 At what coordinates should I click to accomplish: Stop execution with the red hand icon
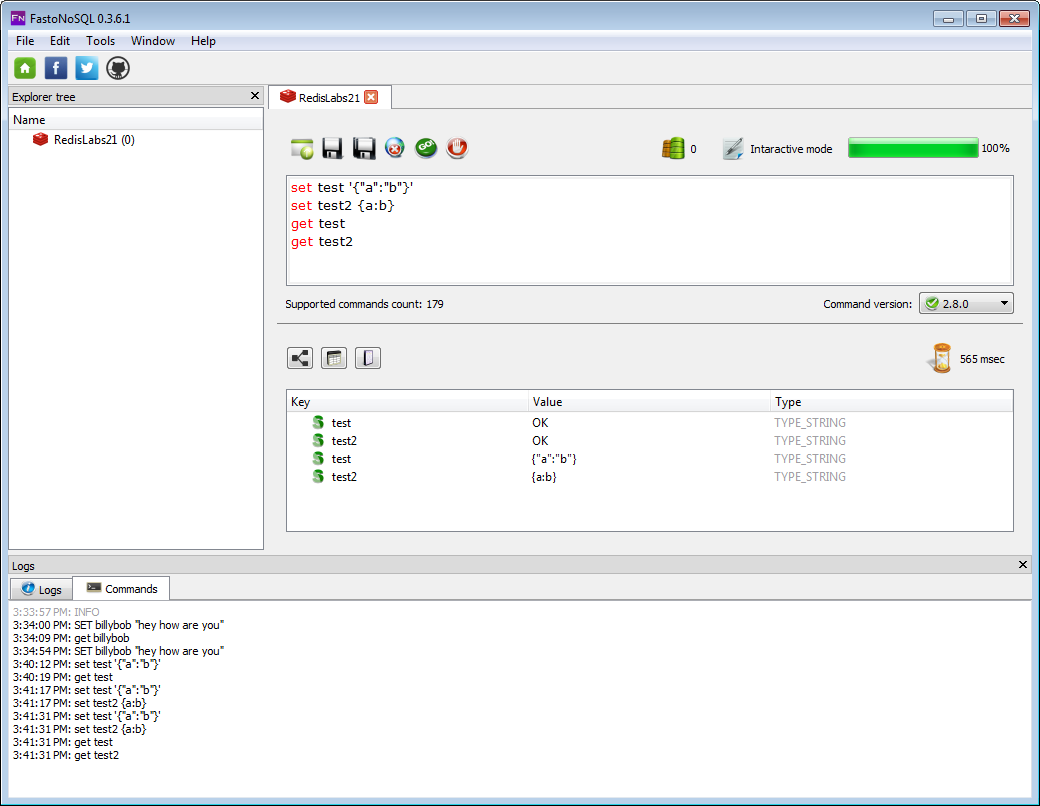pos(457,148)
